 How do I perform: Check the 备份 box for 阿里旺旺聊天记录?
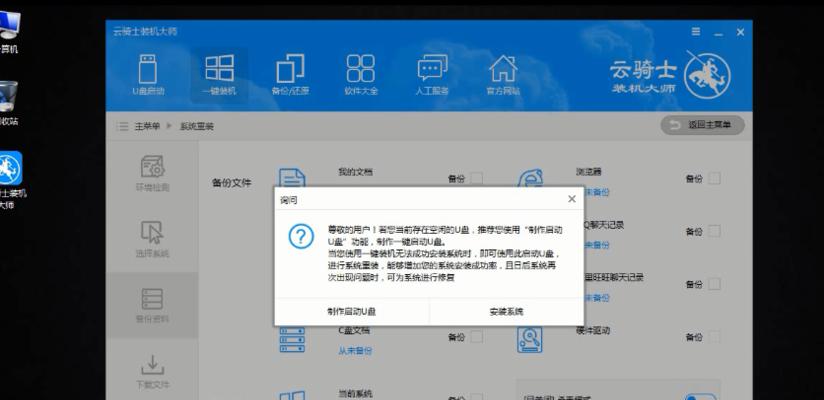click(x=714, y=284)
